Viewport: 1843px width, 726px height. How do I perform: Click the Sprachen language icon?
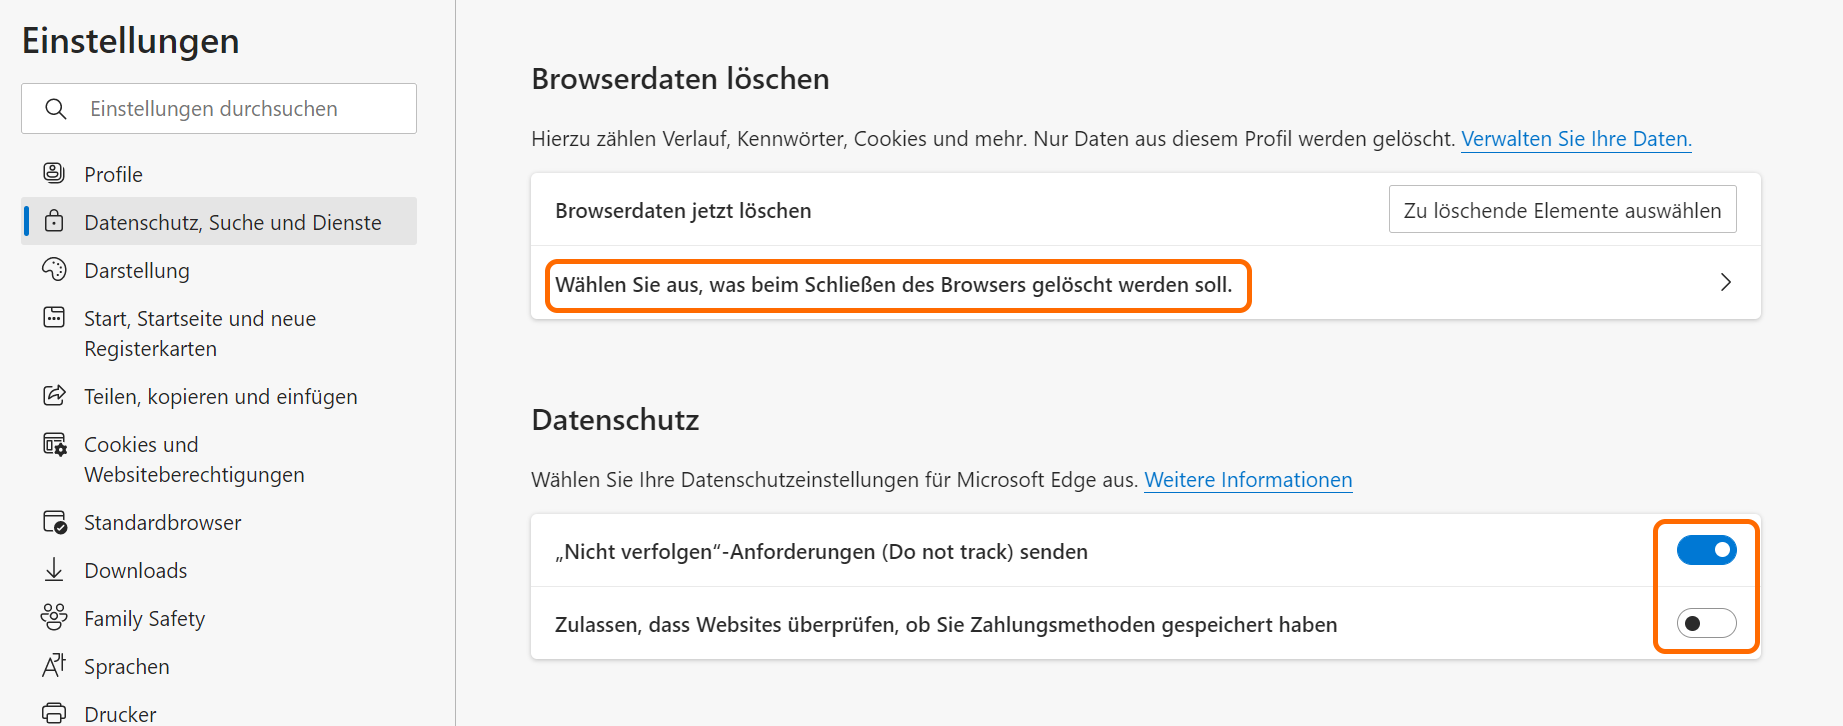pyautogui.click(x=54, y=666)
